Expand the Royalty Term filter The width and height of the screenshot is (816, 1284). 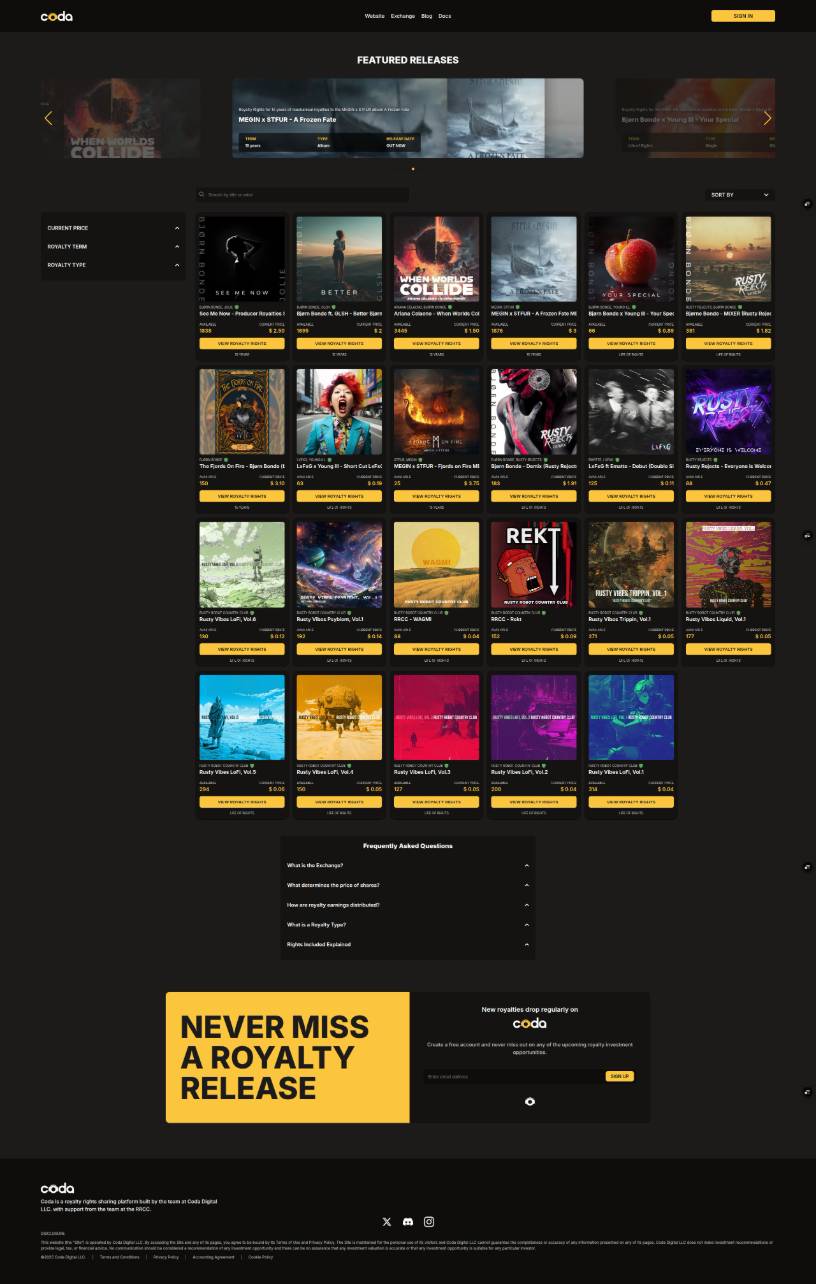113,246
